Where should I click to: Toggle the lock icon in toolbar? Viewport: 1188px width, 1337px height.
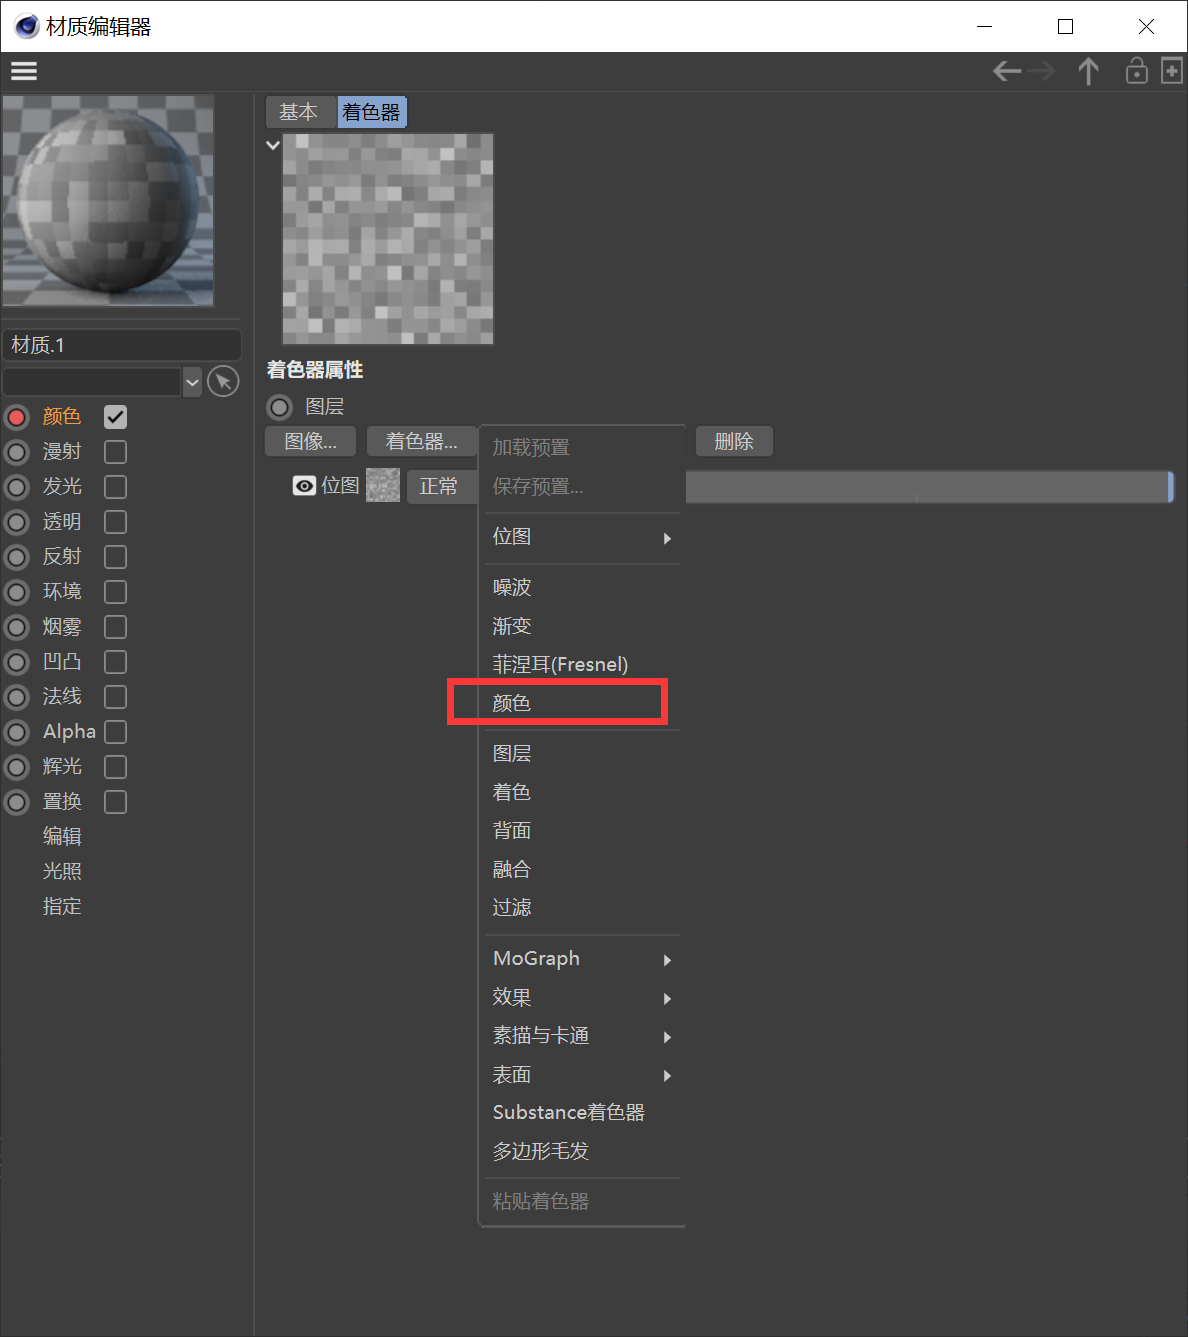(x=1136, y=70)
